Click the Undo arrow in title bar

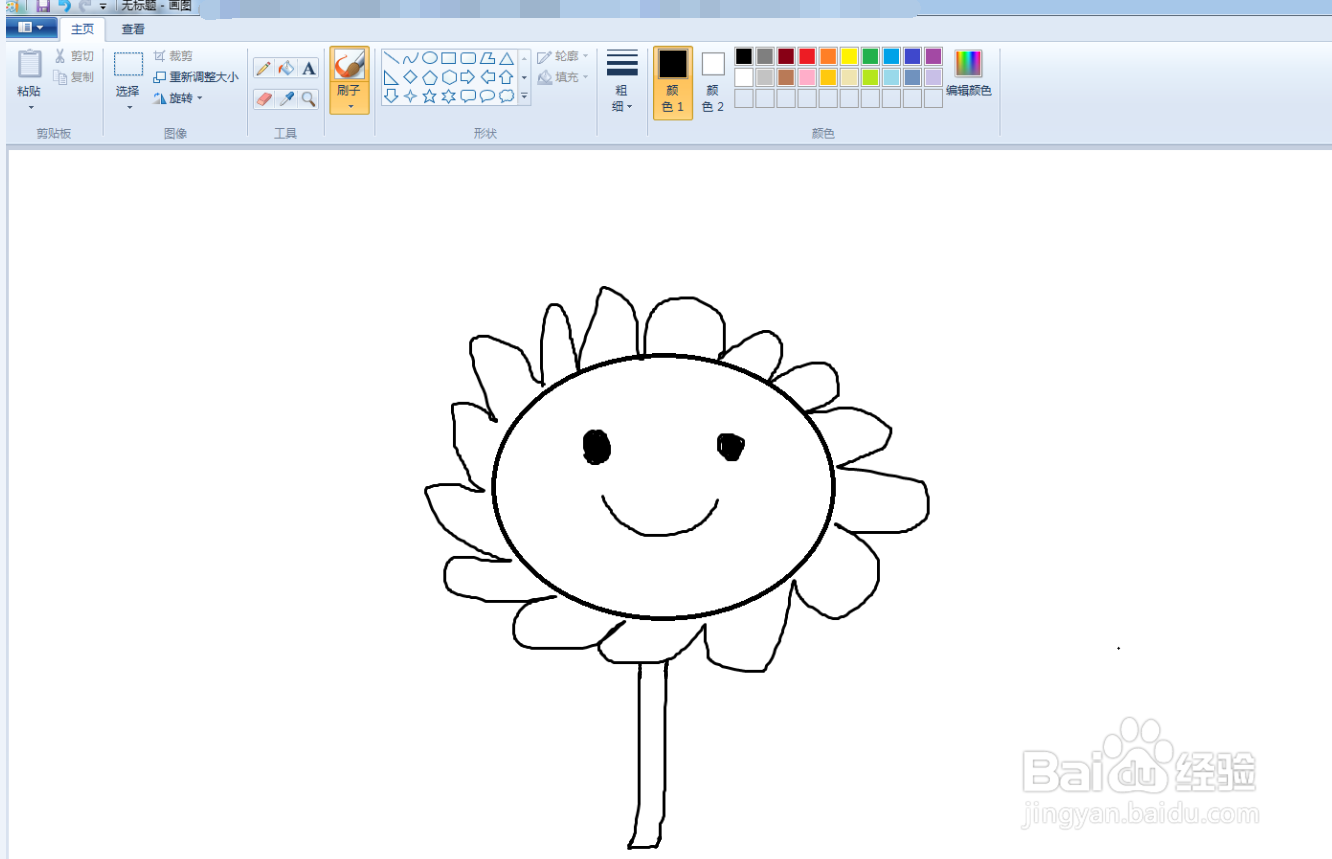pos(65,6)
